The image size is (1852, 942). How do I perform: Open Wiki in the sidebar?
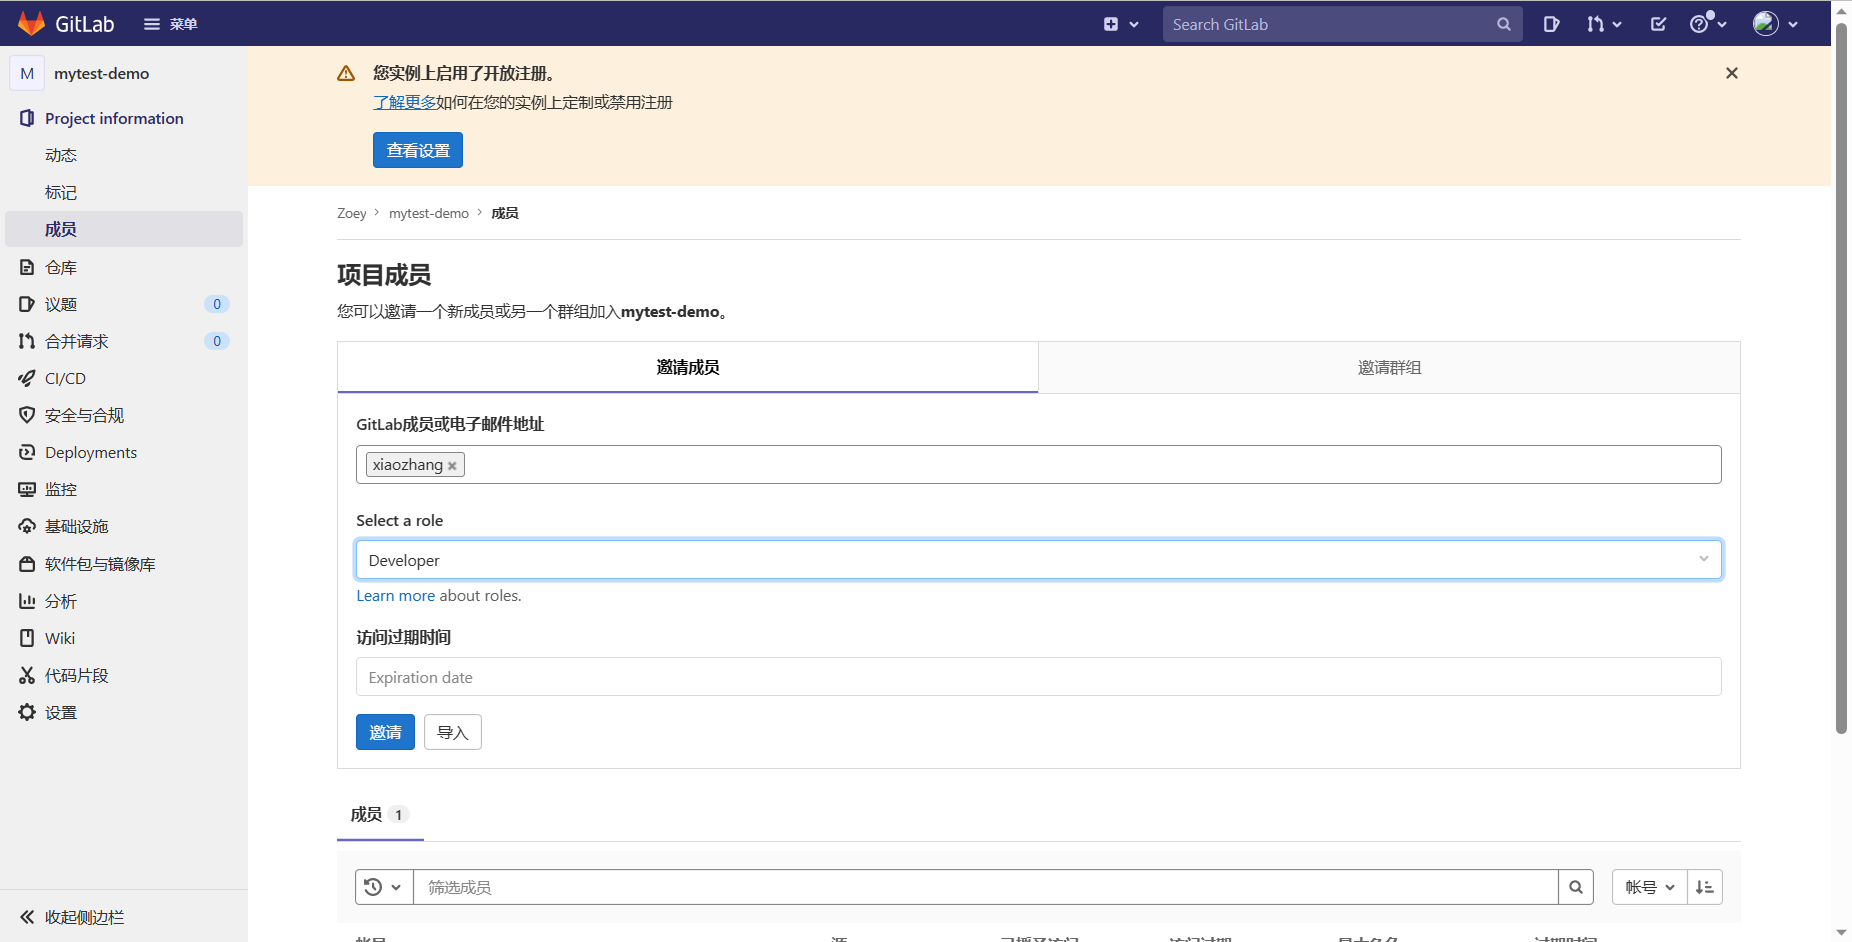tap(60, 638)
